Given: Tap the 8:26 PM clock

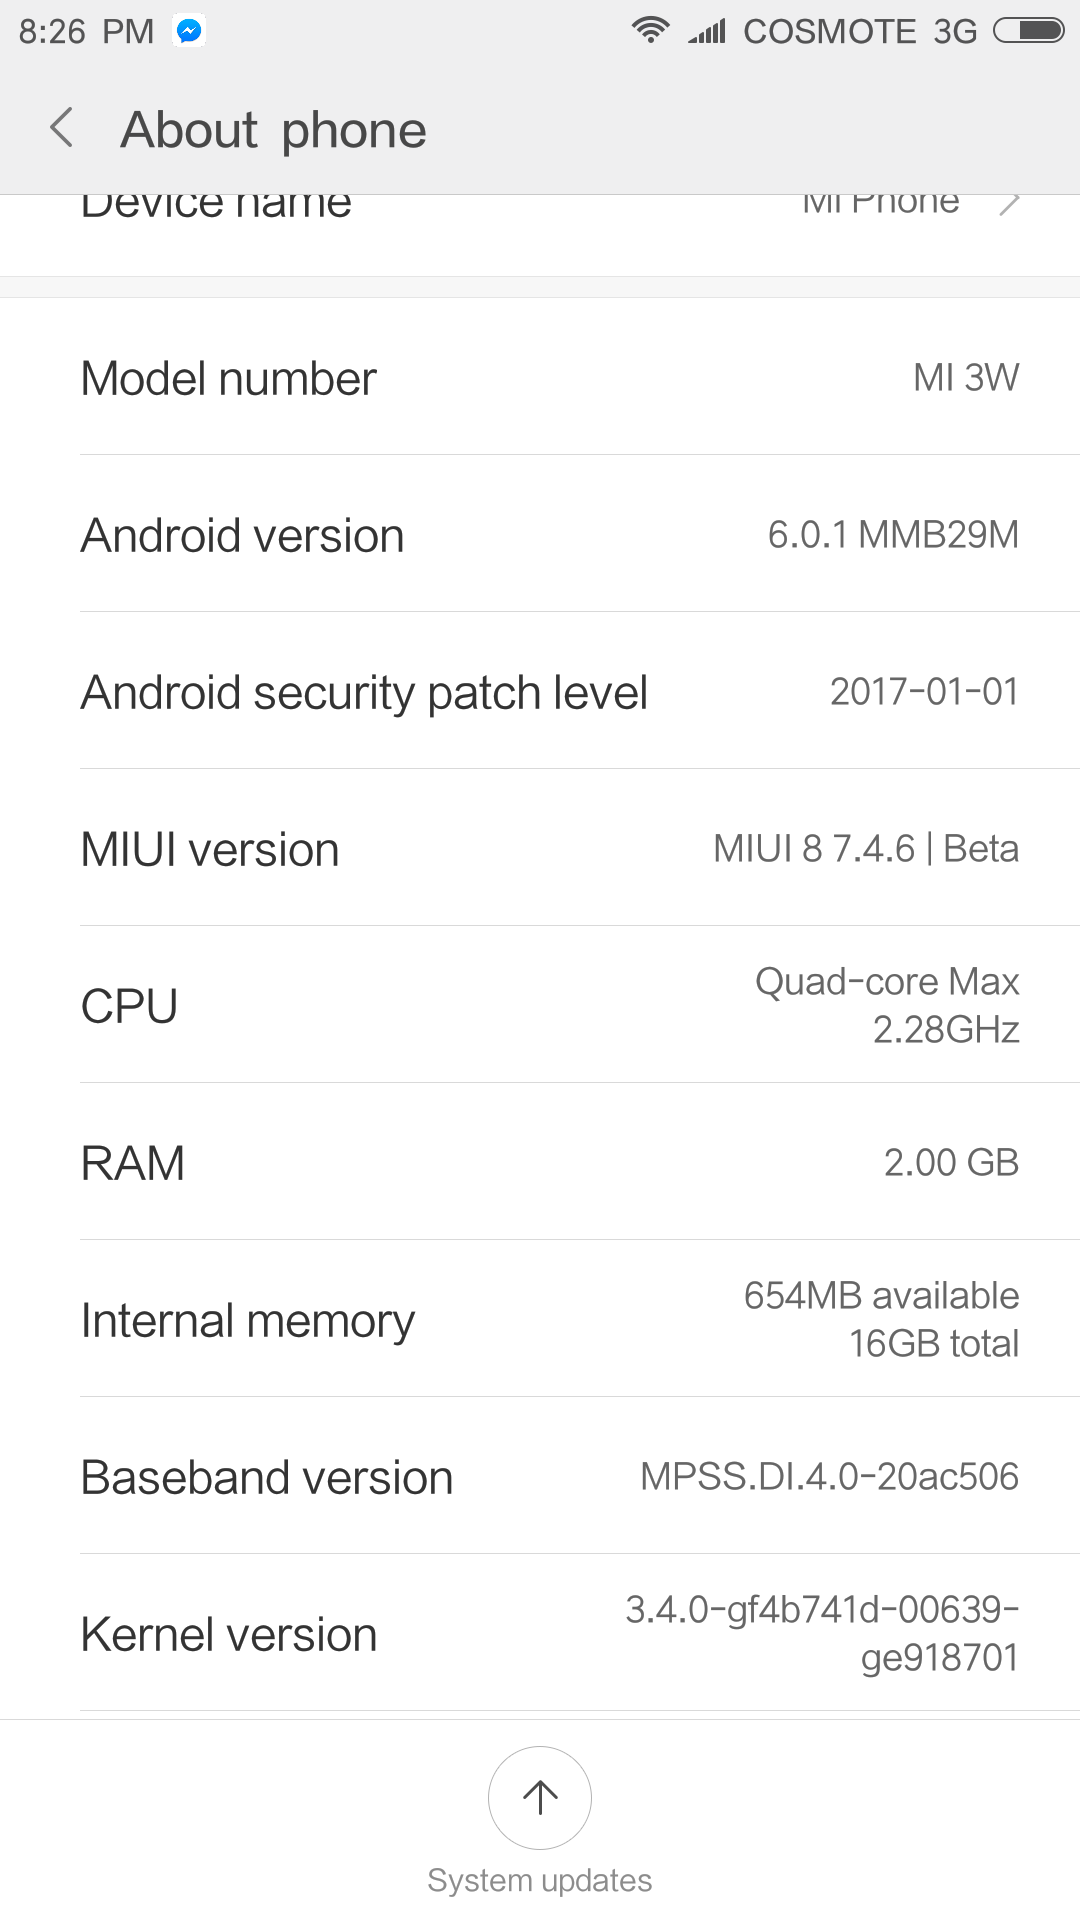Looking at the screenshot, I should tap(86, 32).
